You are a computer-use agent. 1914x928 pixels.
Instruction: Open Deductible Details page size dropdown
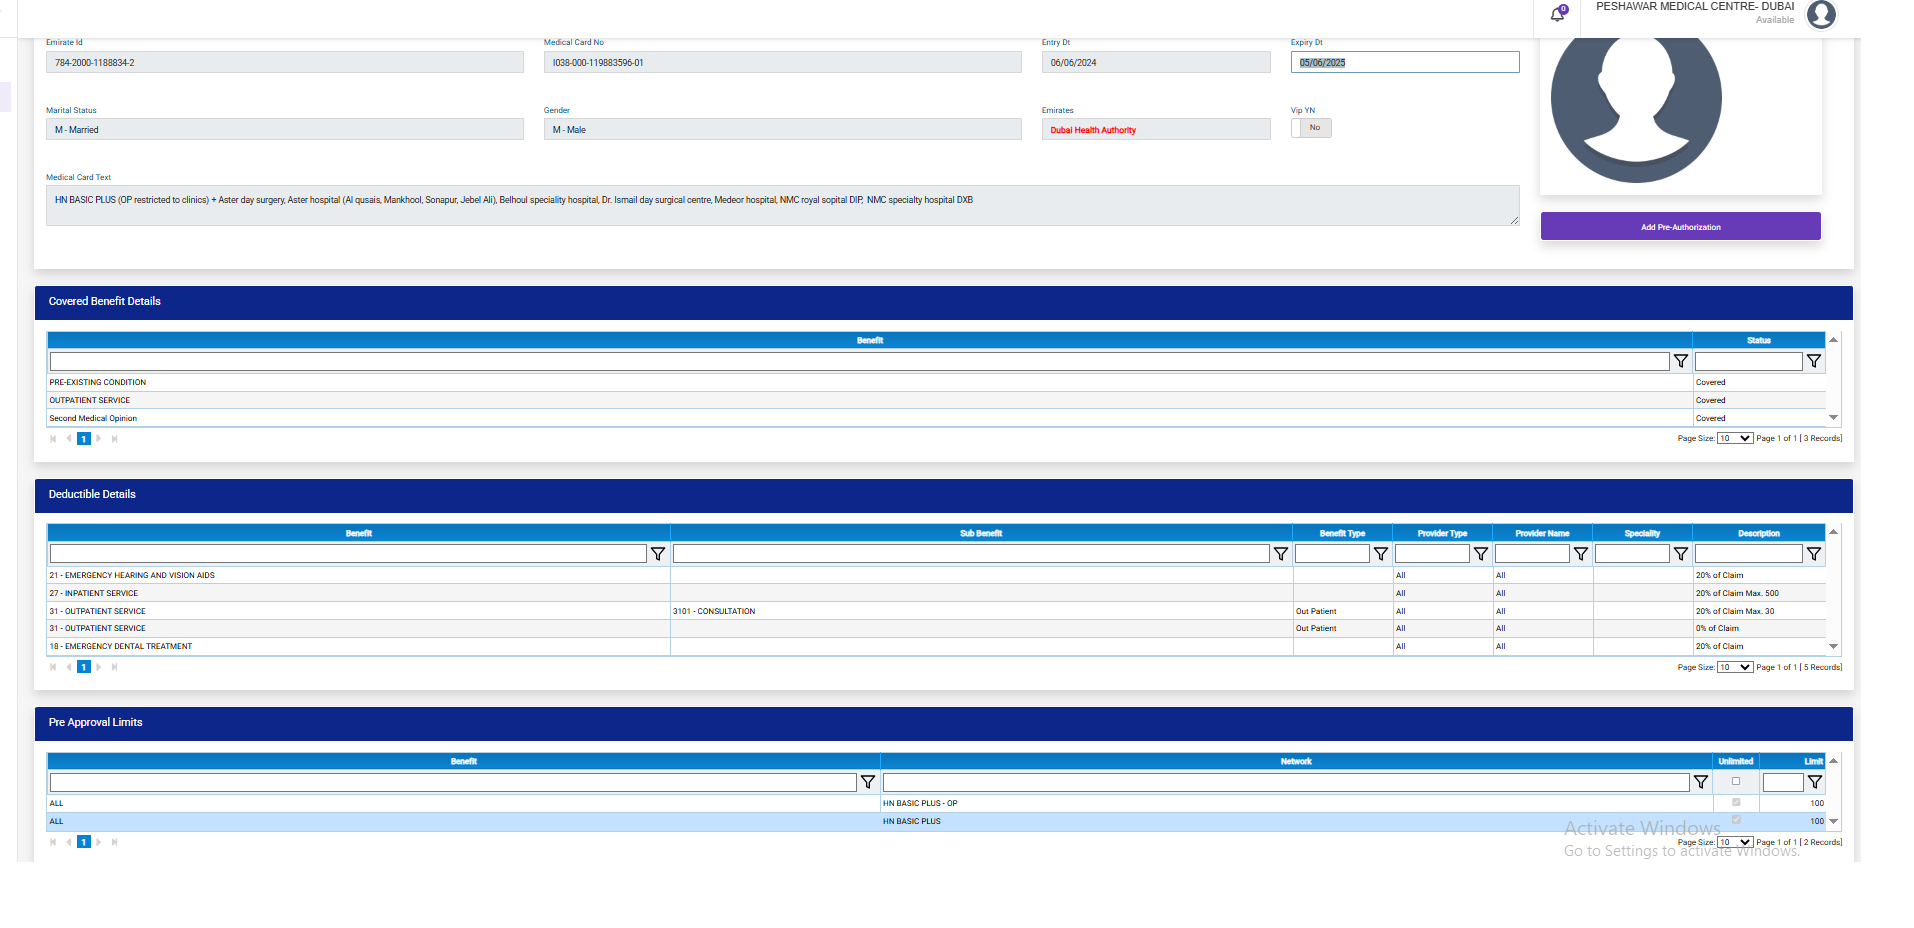pos(1735,667)
